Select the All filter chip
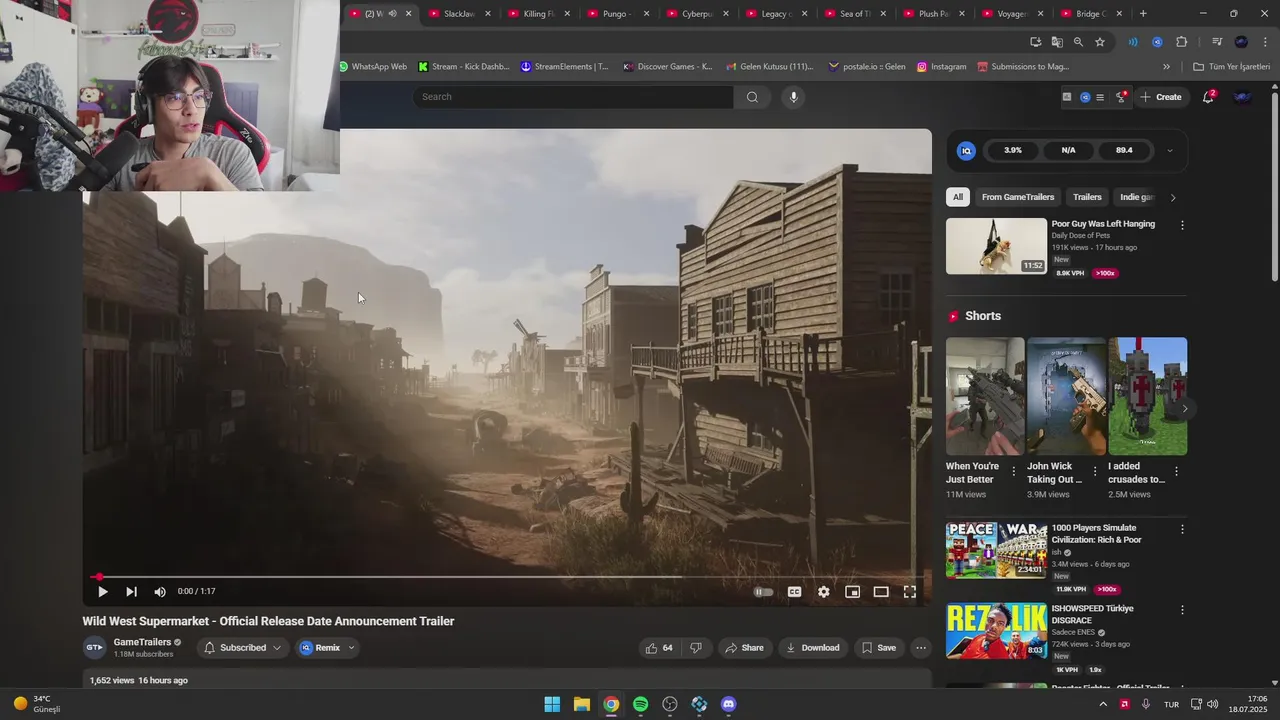This screenshot has height=720, width=1280. [958, 197]
